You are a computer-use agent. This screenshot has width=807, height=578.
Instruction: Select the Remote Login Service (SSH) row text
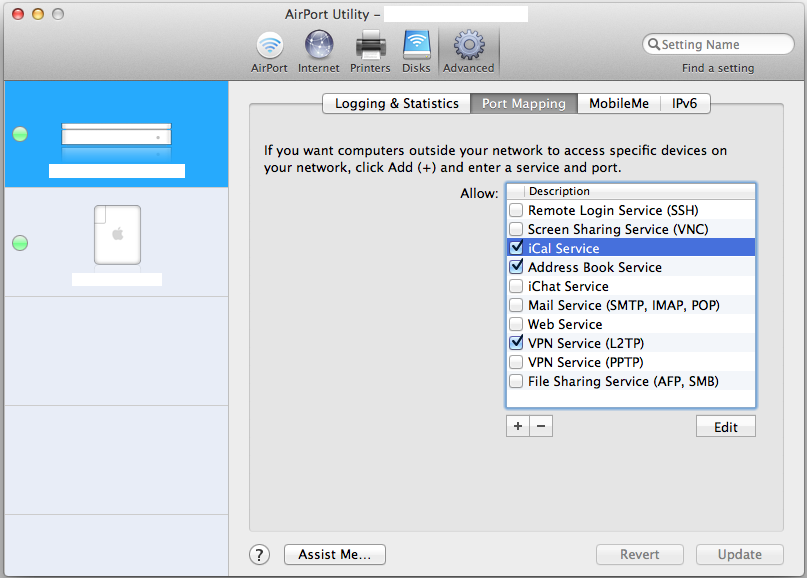pyautogui.click(x=613, y=211)
